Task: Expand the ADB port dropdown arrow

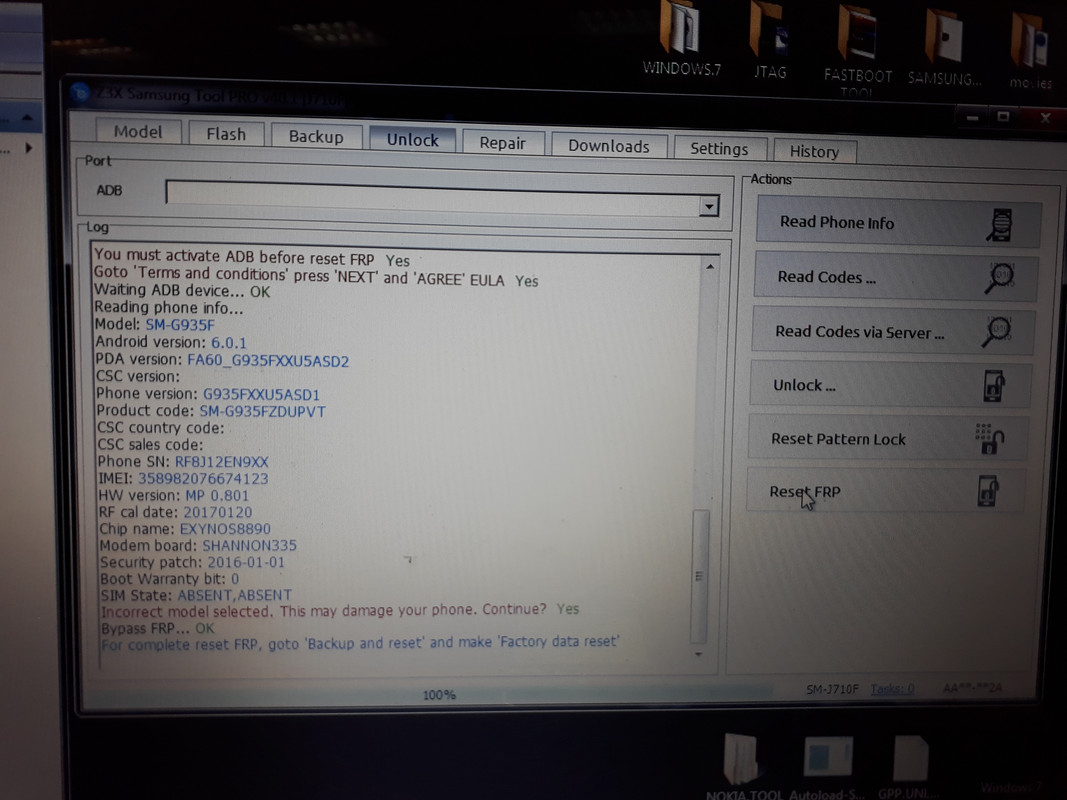Action: tap(709, 205)
